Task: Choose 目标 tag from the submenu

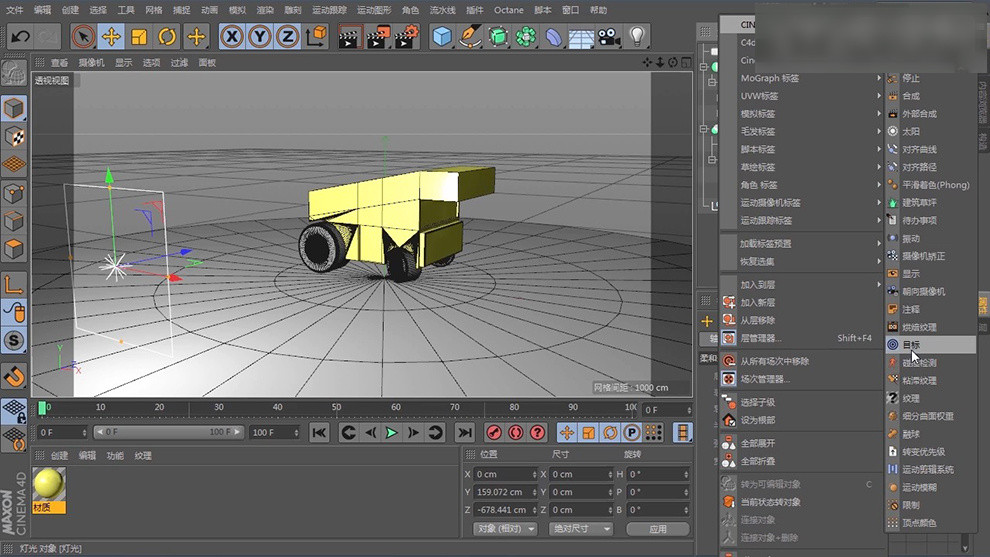Action: pos(911,344)
